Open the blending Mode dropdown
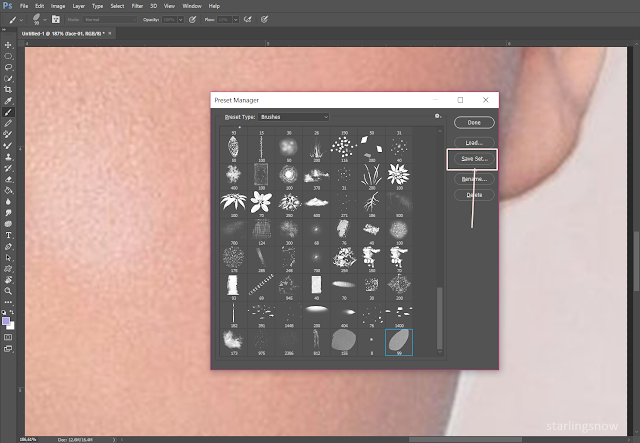 pyautogui.click(x=110, y=19)
